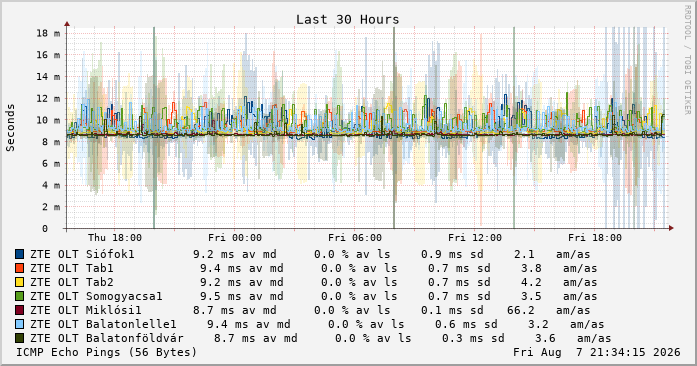Select the 'Last 30 Hours' graph title
Image resolution: width=697 pixels, height=366 pixels.
[348, 20]
